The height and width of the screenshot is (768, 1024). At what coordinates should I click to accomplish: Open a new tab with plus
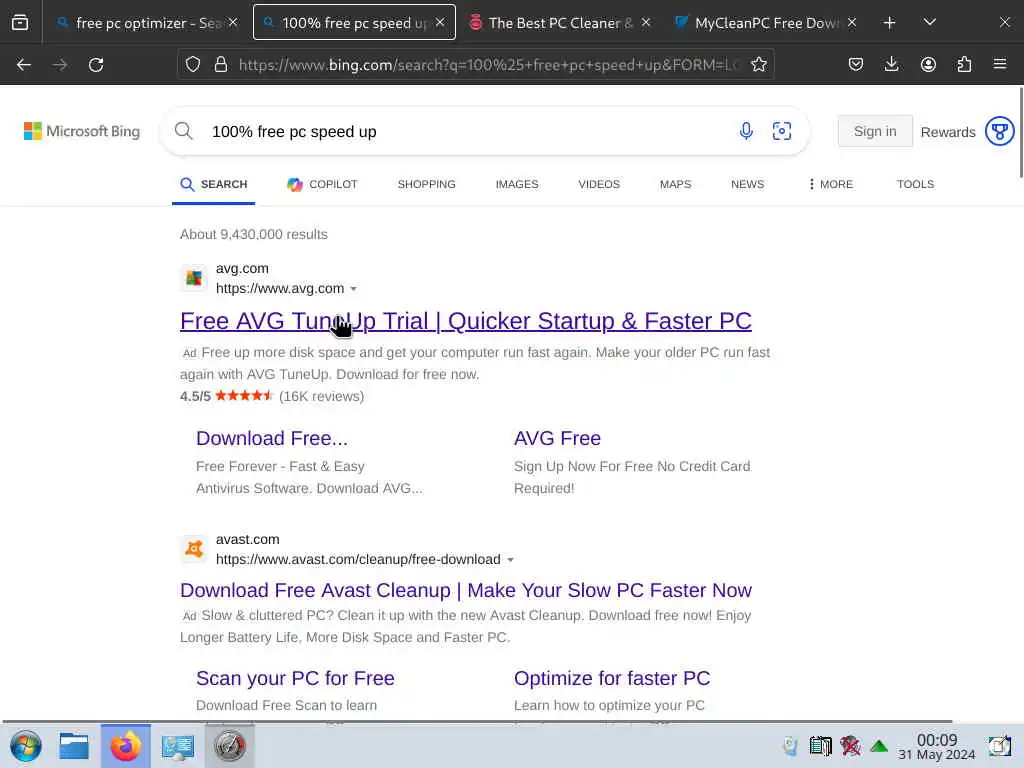tap(889, 23)
